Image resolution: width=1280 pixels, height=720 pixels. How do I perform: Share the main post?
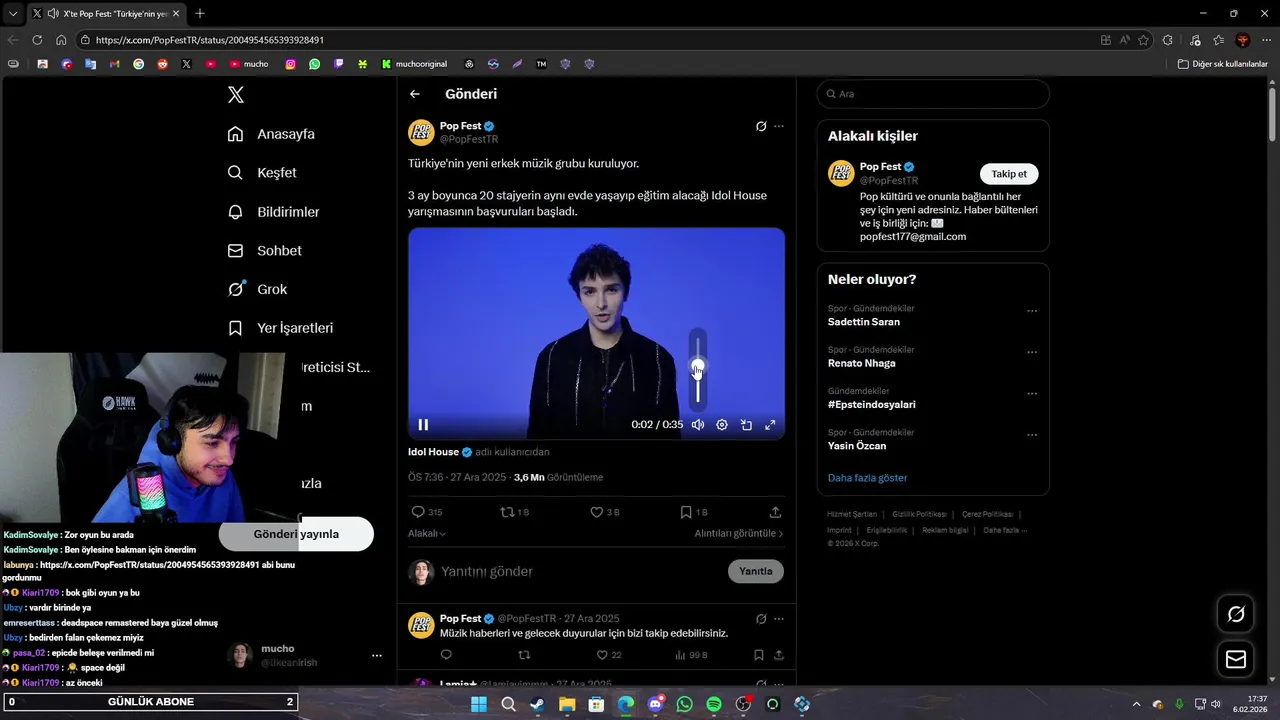click(775, 512)
